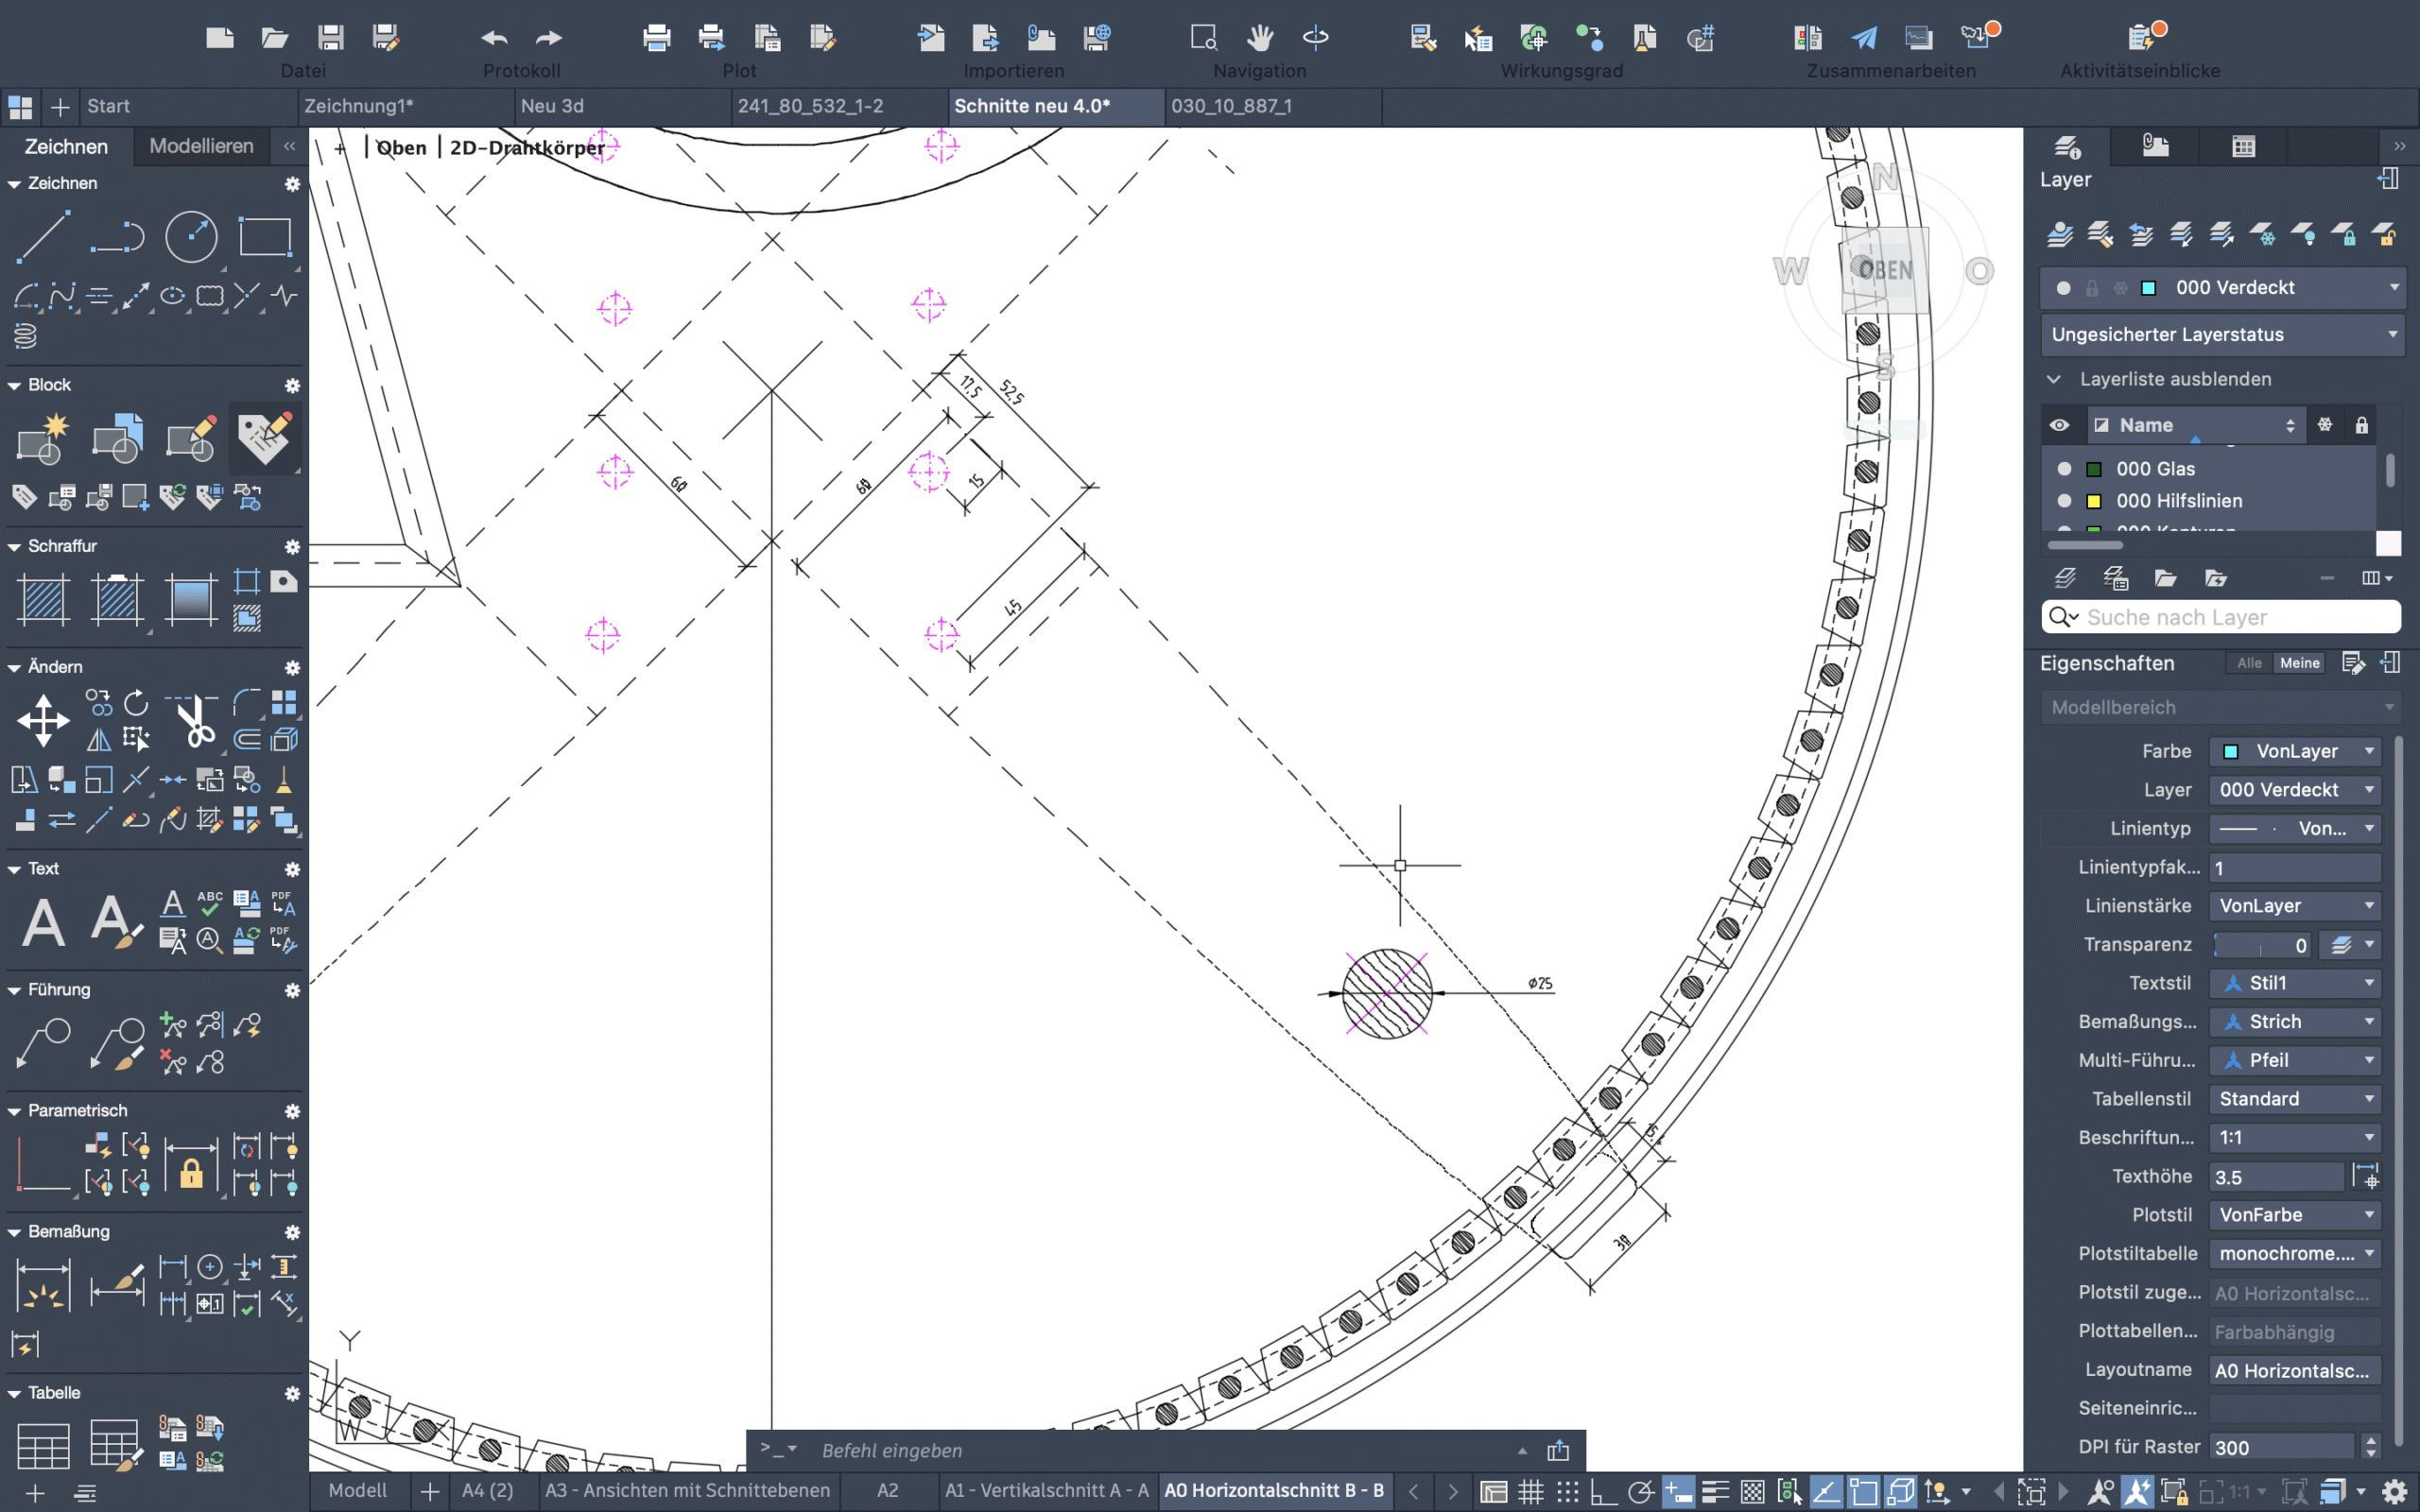Select the Circle drawing tool
This screenshot has width=2420, height=1512.
click(191, 237)
